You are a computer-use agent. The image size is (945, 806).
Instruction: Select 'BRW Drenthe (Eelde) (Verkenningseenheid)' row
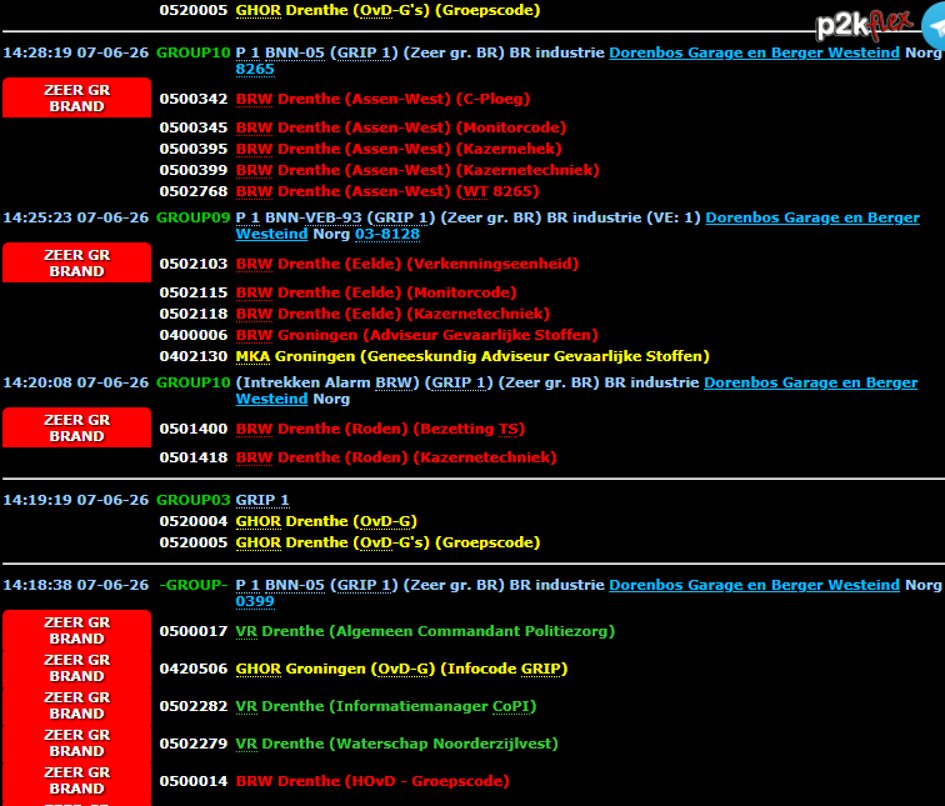tap(407, 264)
